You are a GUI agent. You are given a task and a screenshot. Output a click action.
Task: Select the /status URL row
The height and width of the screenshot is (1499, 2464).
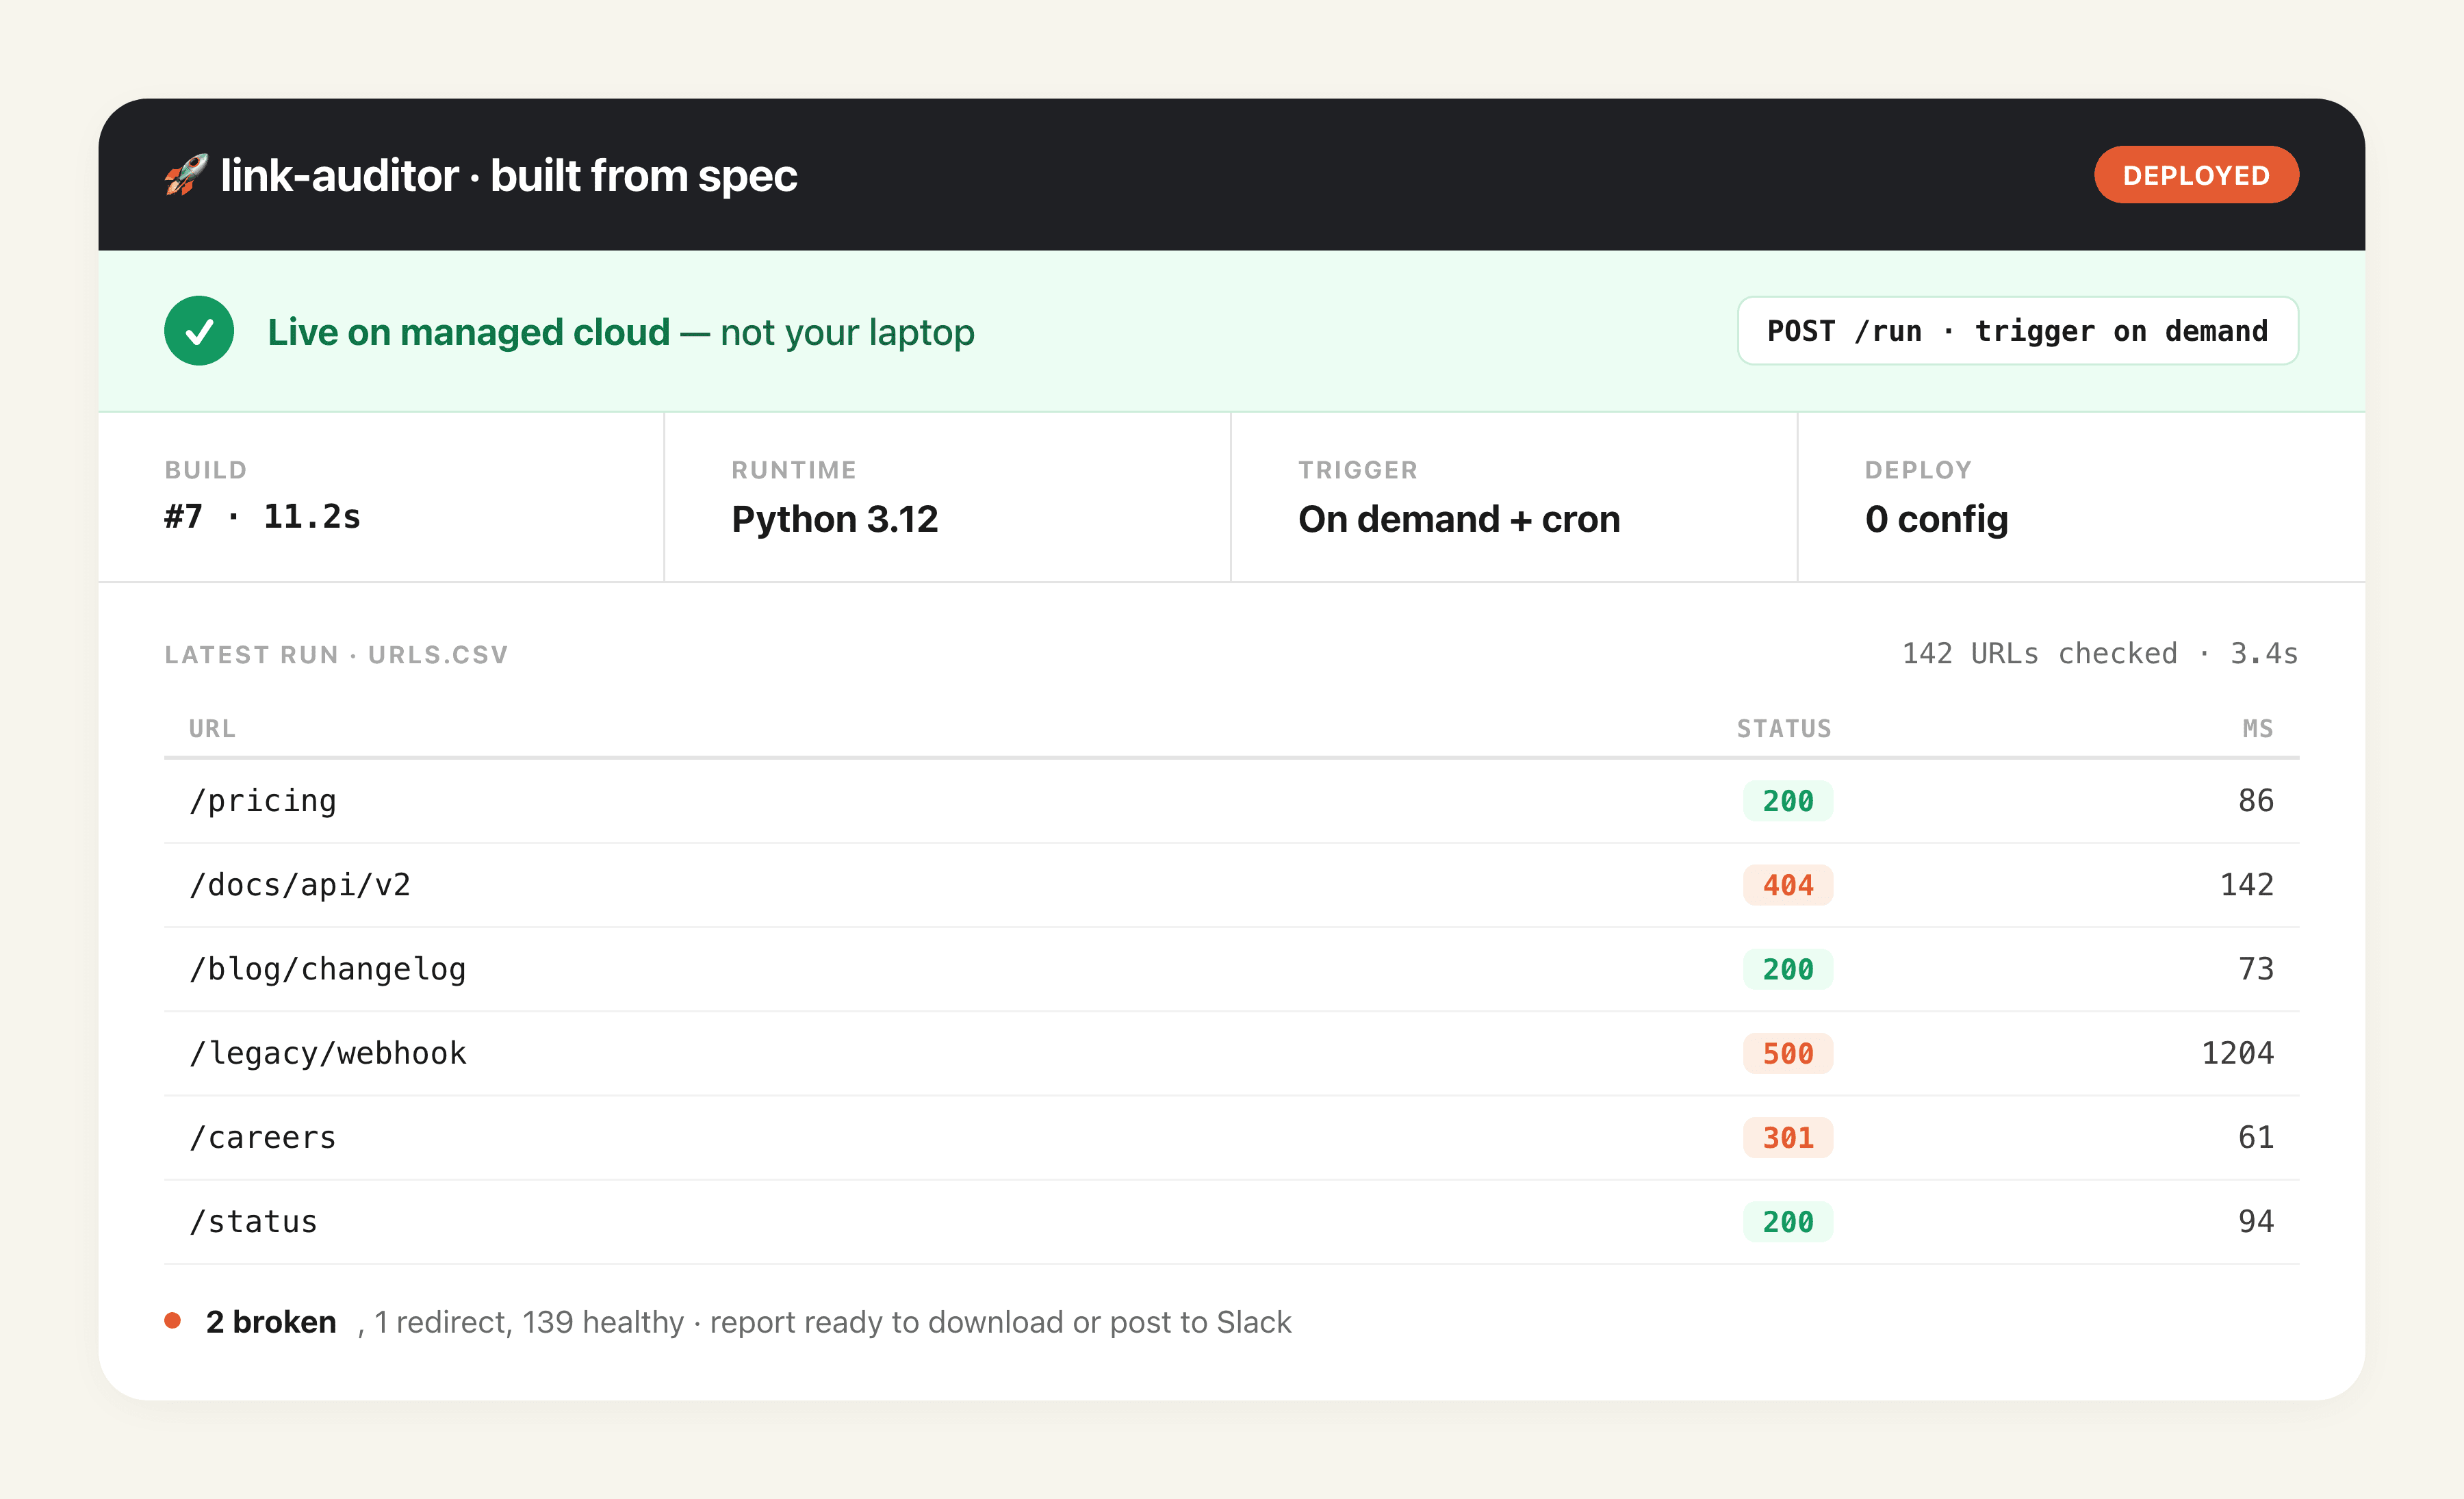1232,1221
